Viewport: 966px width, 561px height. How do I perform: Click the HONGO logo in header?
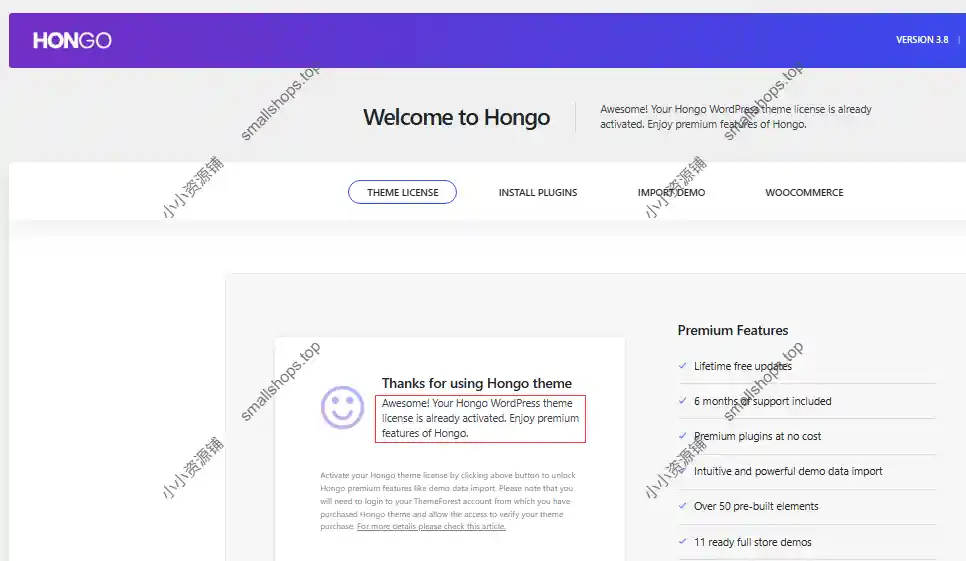pyautogui.click(x=72, y=41)
